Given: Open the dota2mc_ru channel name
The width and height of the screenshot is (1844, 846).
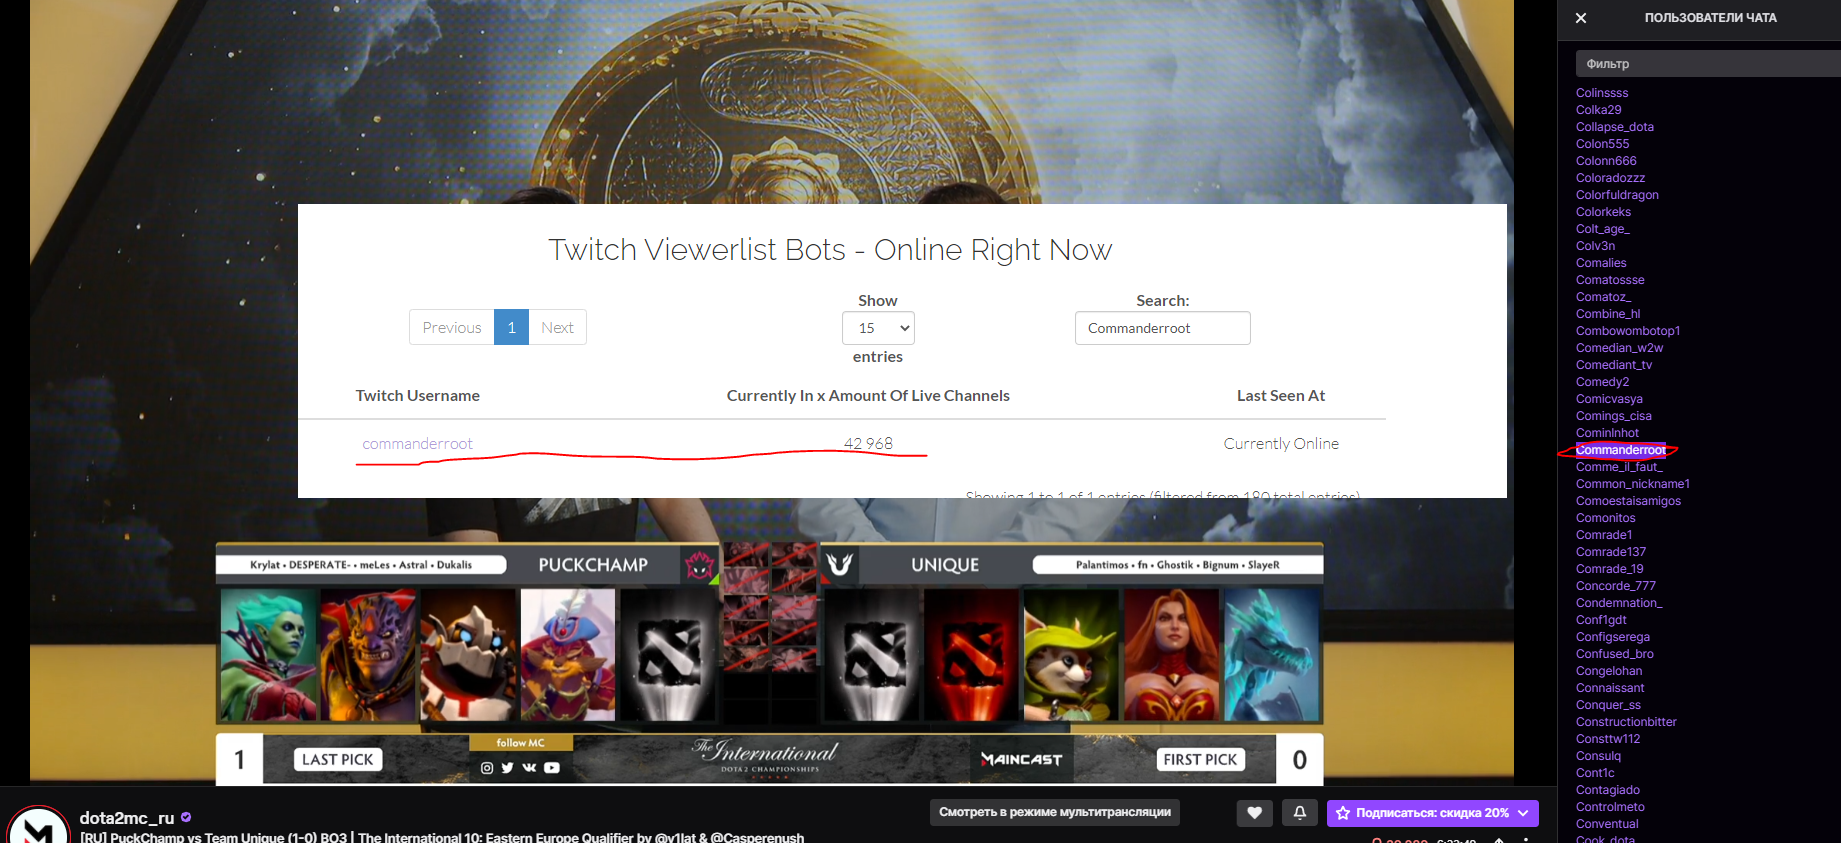Looking at the screenshot, I should [127, 818].
